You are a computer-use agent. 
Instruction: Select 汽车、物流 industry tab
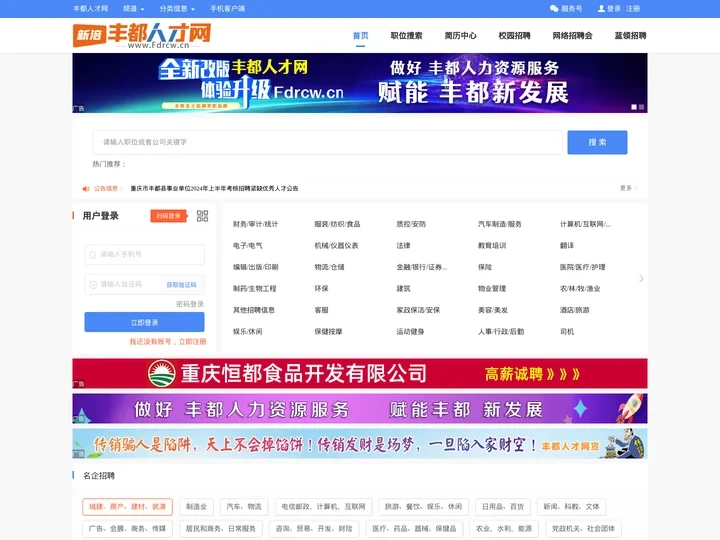pos(244,507)
